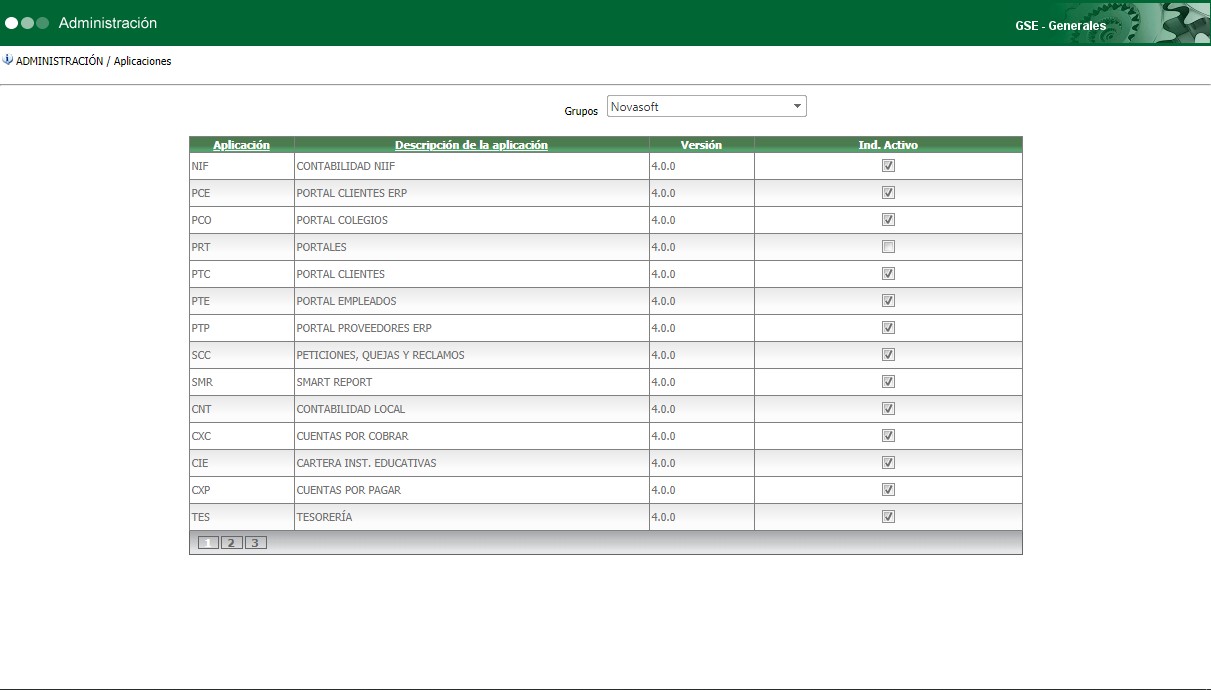Sort by Descripción de la aplicación header

471,145
